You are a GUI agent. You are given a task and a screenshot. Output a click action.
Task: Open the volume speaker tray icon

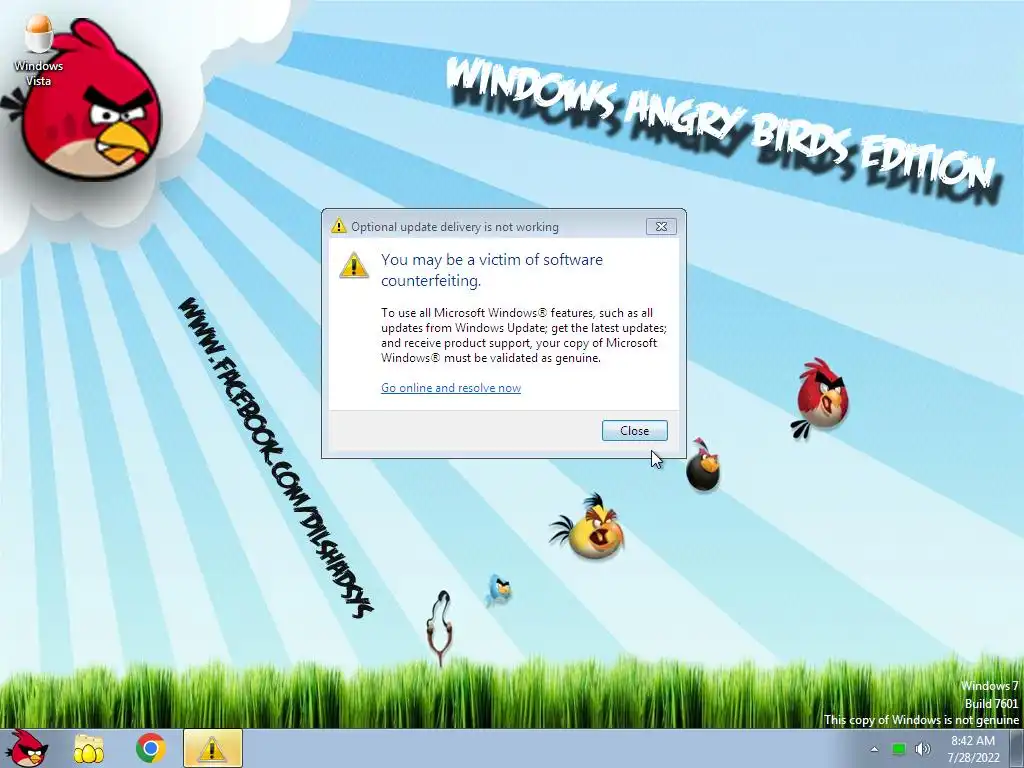pos(923,749)
